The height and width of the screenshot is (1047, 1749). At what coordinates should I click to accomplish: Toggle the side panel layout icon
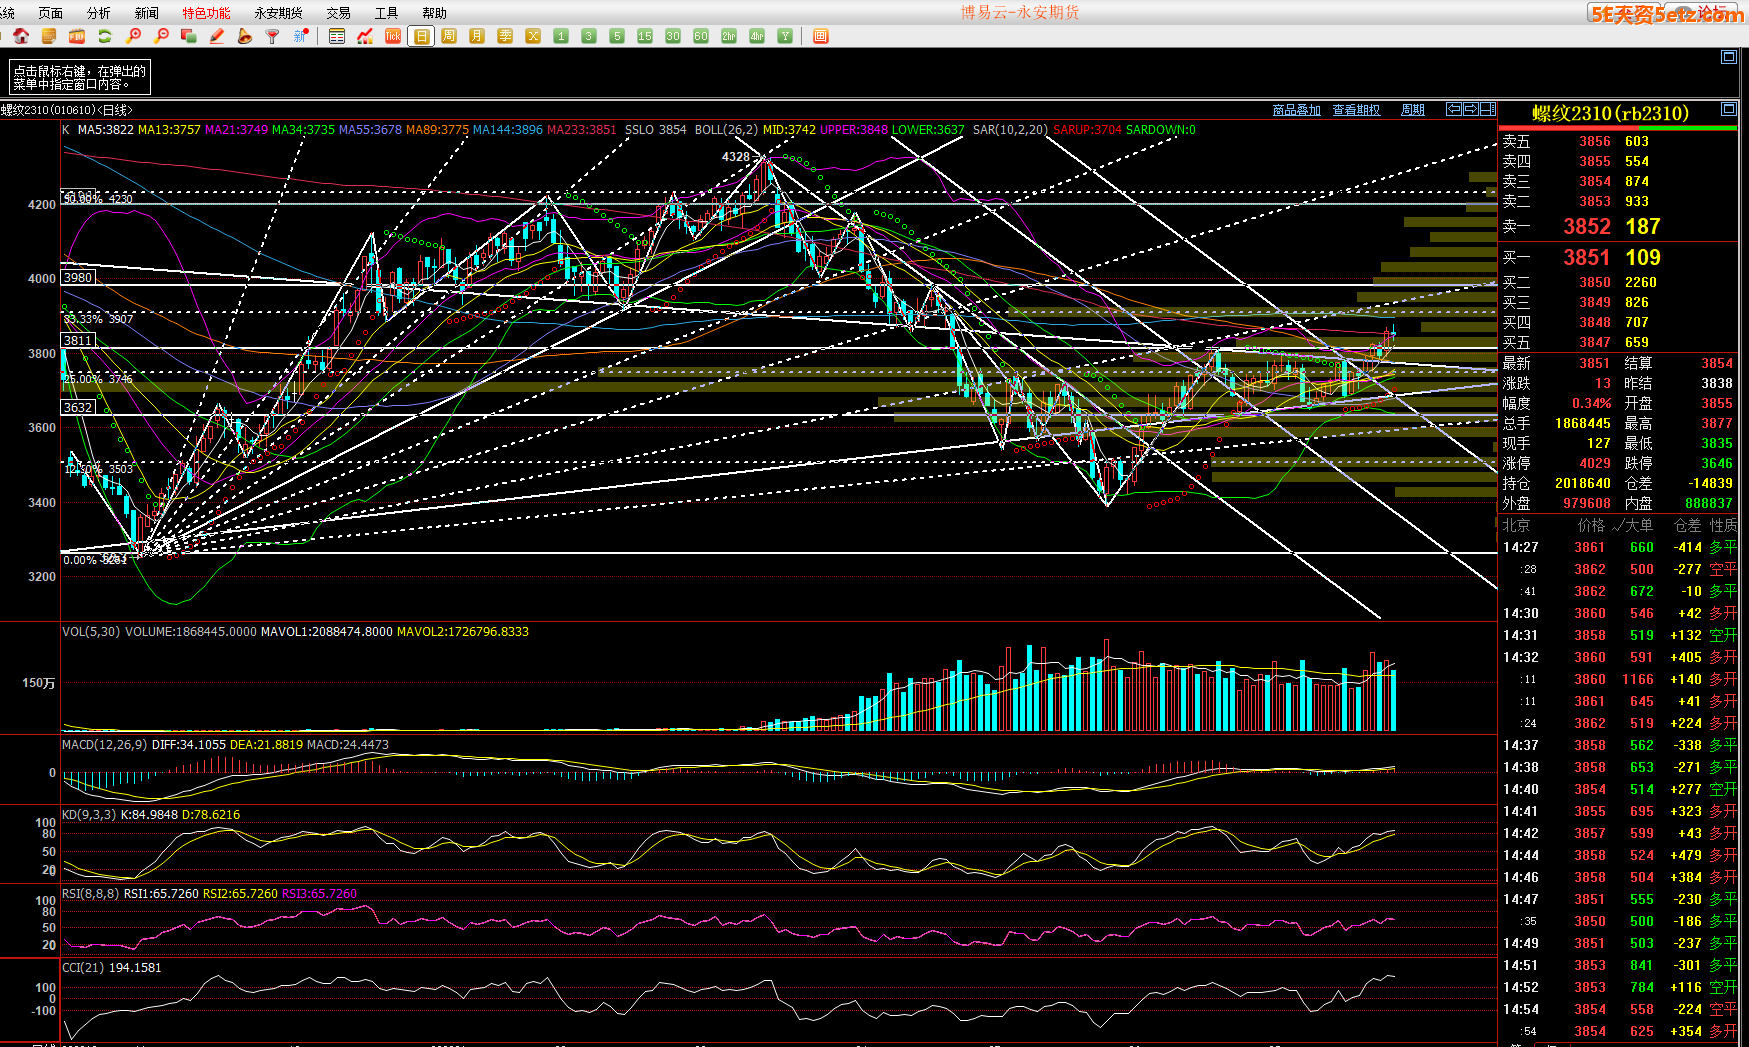tap(1487, 109)
